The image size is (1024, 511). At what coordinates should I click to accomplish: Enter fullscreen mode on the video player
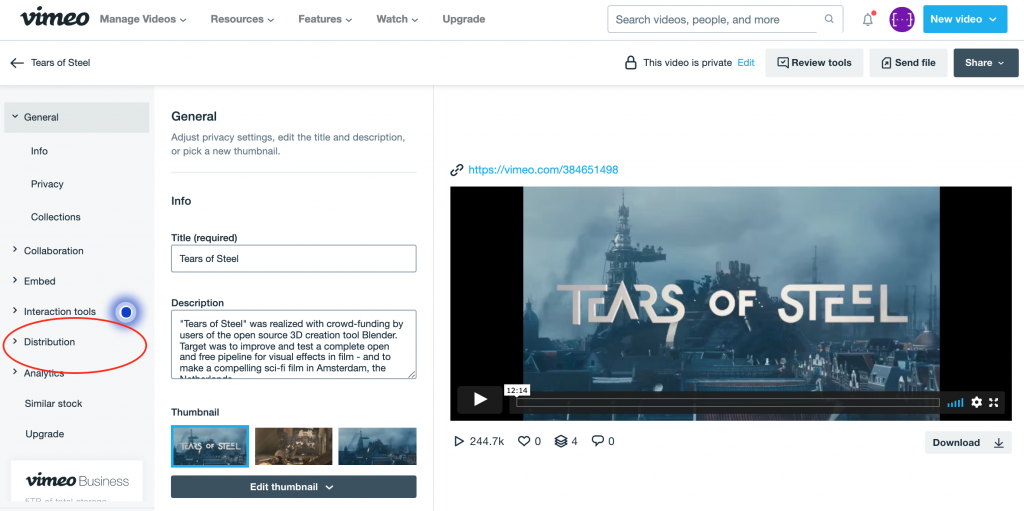pos(994,402)
